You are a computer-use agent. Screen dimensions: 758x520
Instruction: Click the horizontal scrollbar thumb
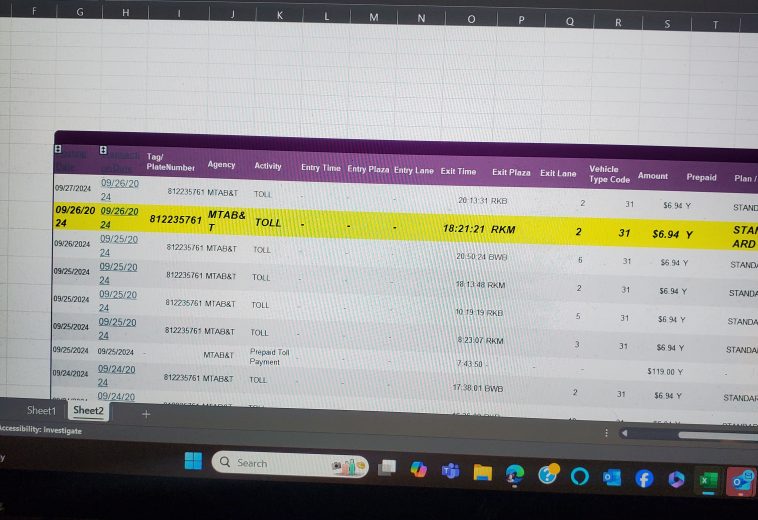click(718, 435)
